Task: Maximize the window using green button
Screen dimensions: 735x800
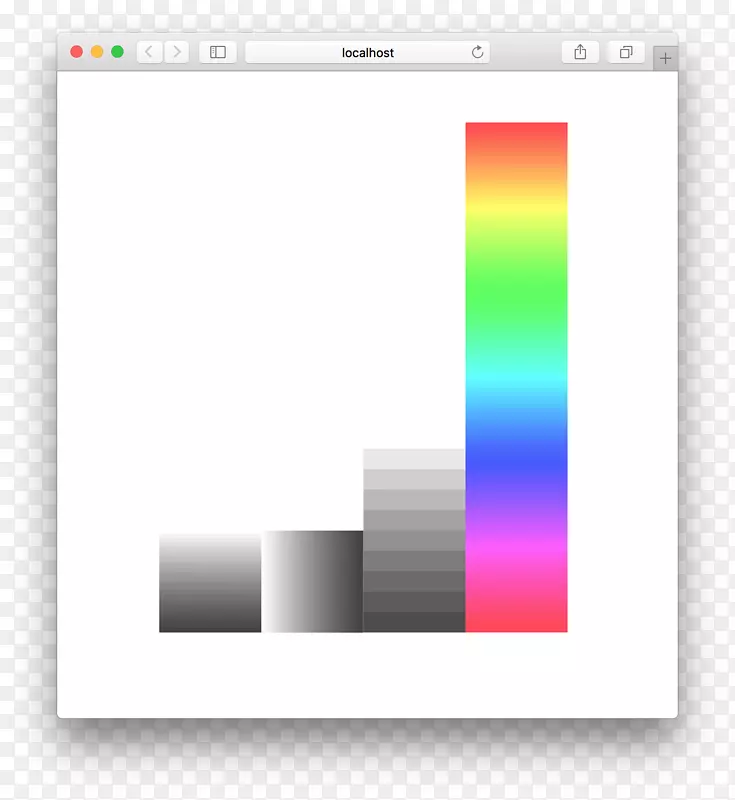Action: point(117,52)
